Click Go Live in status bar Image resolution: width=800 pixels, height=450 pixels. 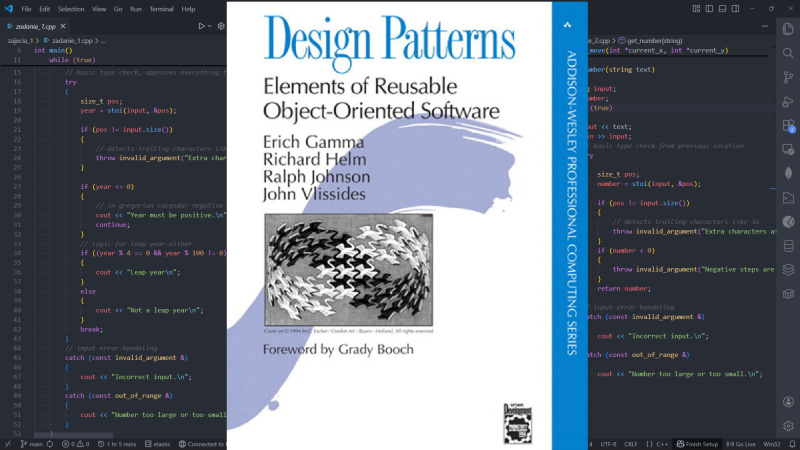tap(740, 444)
